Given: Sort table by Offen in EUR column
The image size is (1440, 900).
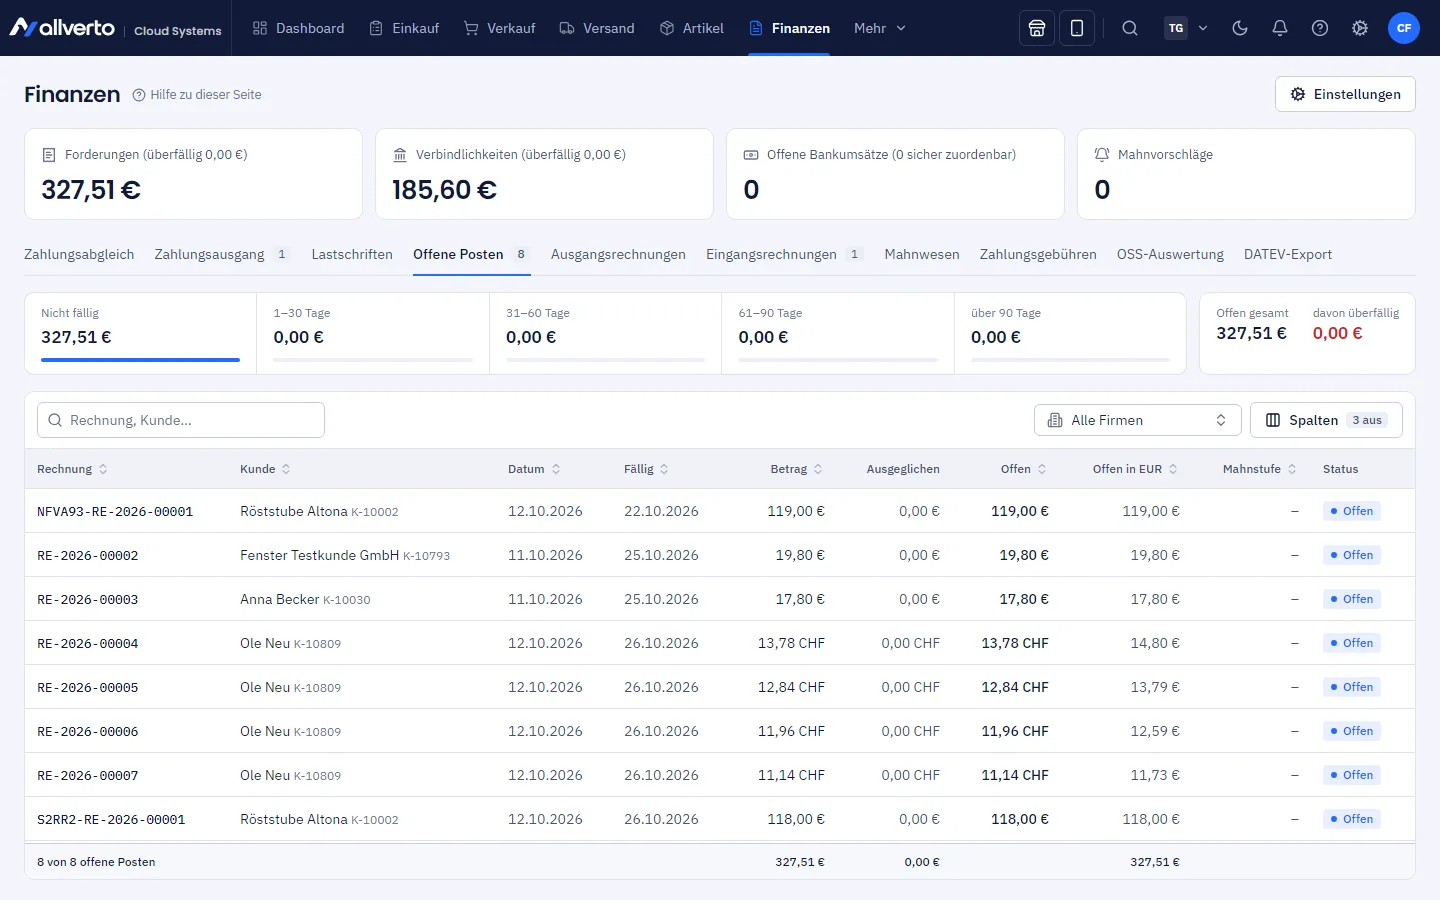Looking at the screenshot, I should (x=1135, y=469).
